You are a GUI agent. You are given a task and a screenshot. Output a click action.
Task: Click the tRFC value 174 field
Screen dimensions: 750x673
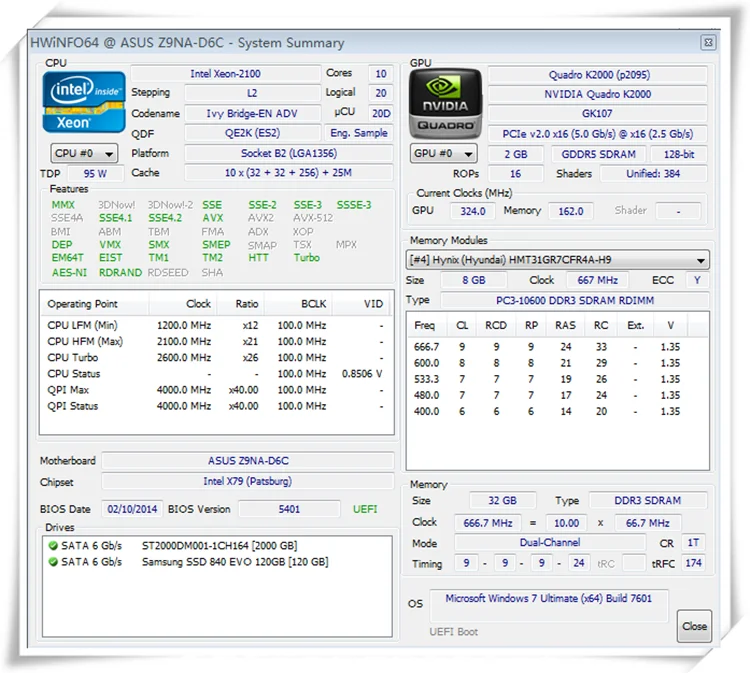point(693,563)
